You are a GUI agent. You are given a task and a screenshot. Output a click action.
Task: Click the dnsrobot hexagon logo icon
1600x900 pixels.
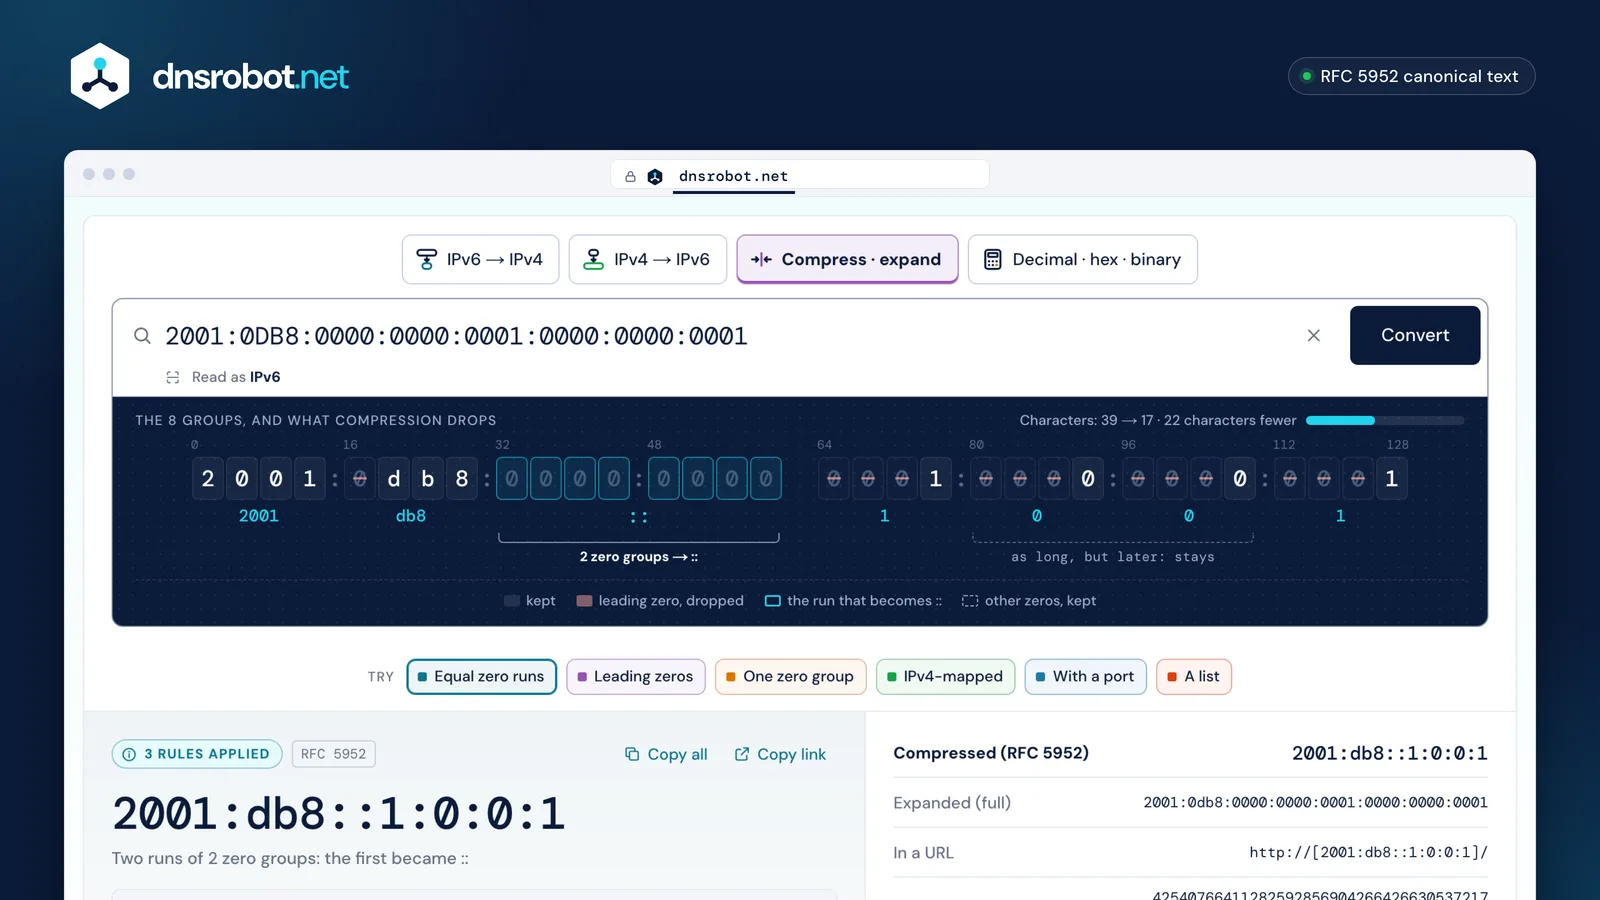(100, 76)
